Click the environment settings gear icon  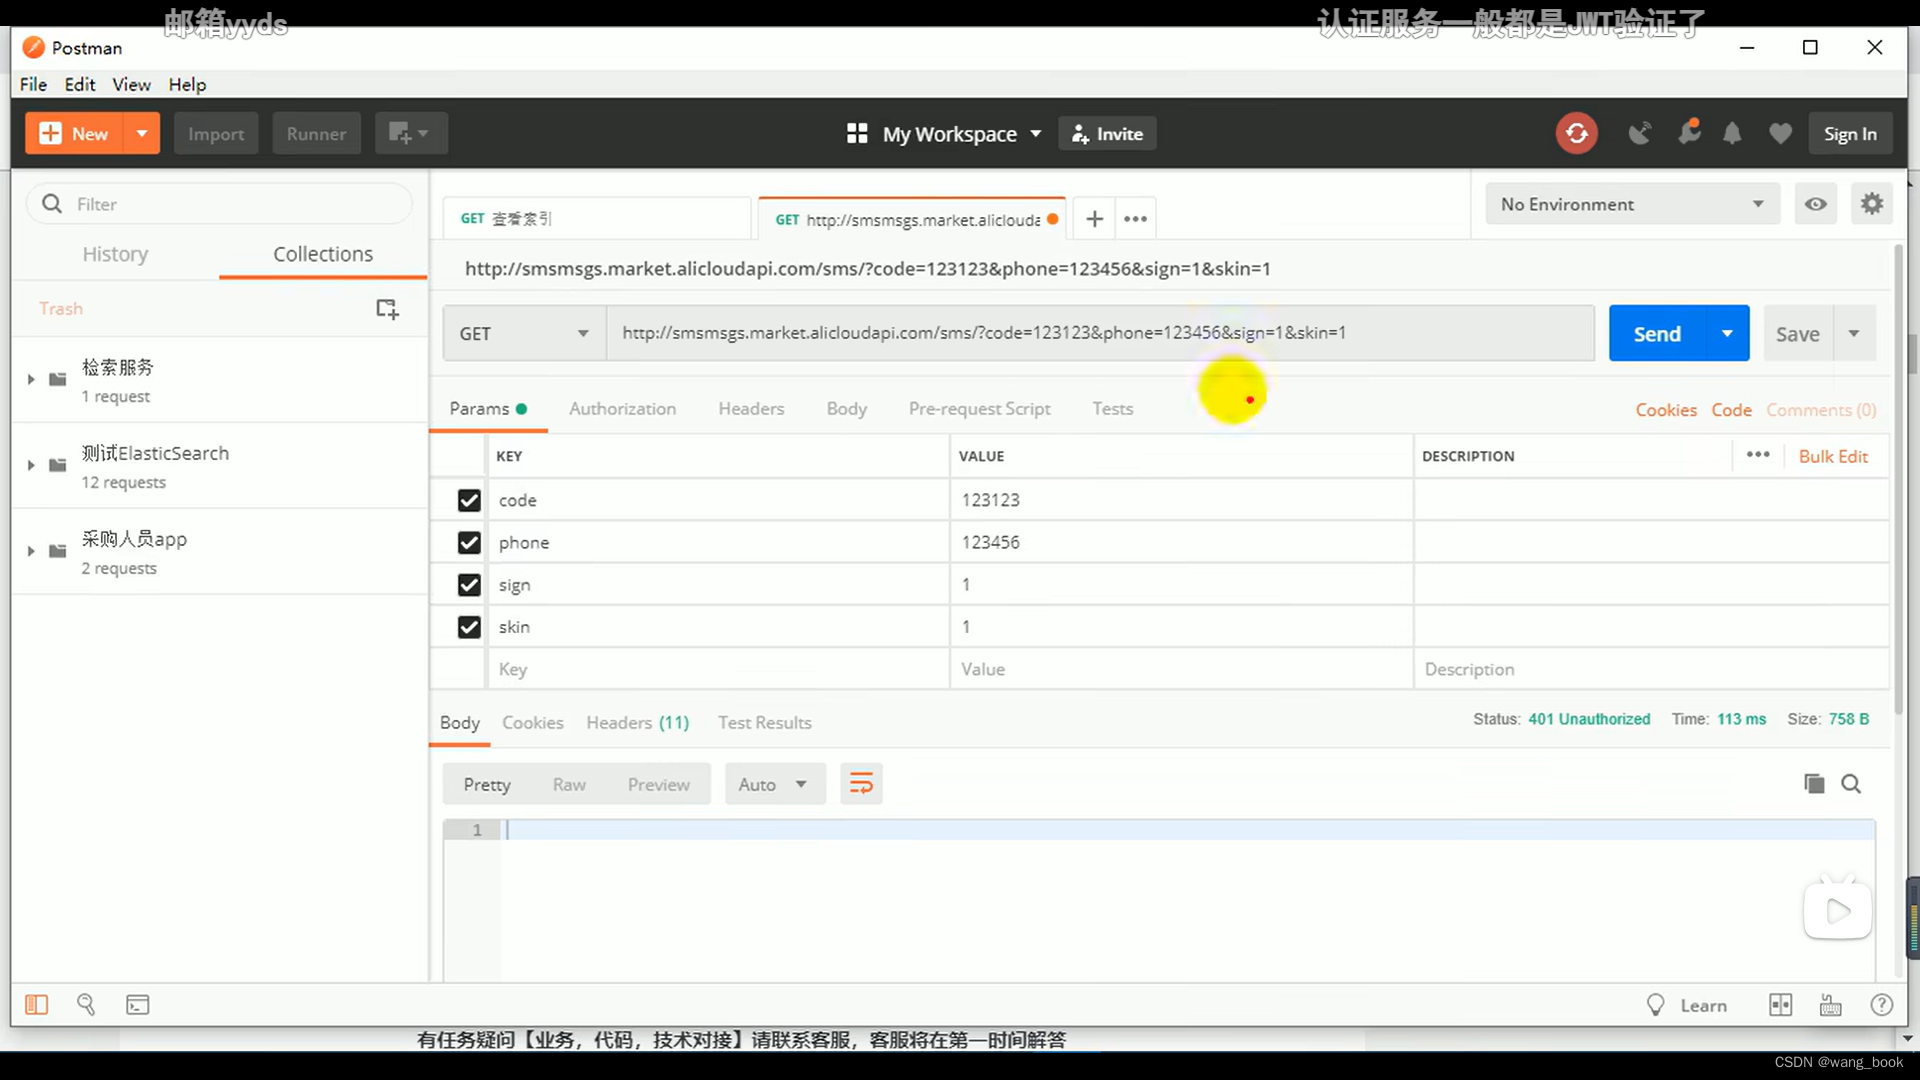(x=1873, y=204)
